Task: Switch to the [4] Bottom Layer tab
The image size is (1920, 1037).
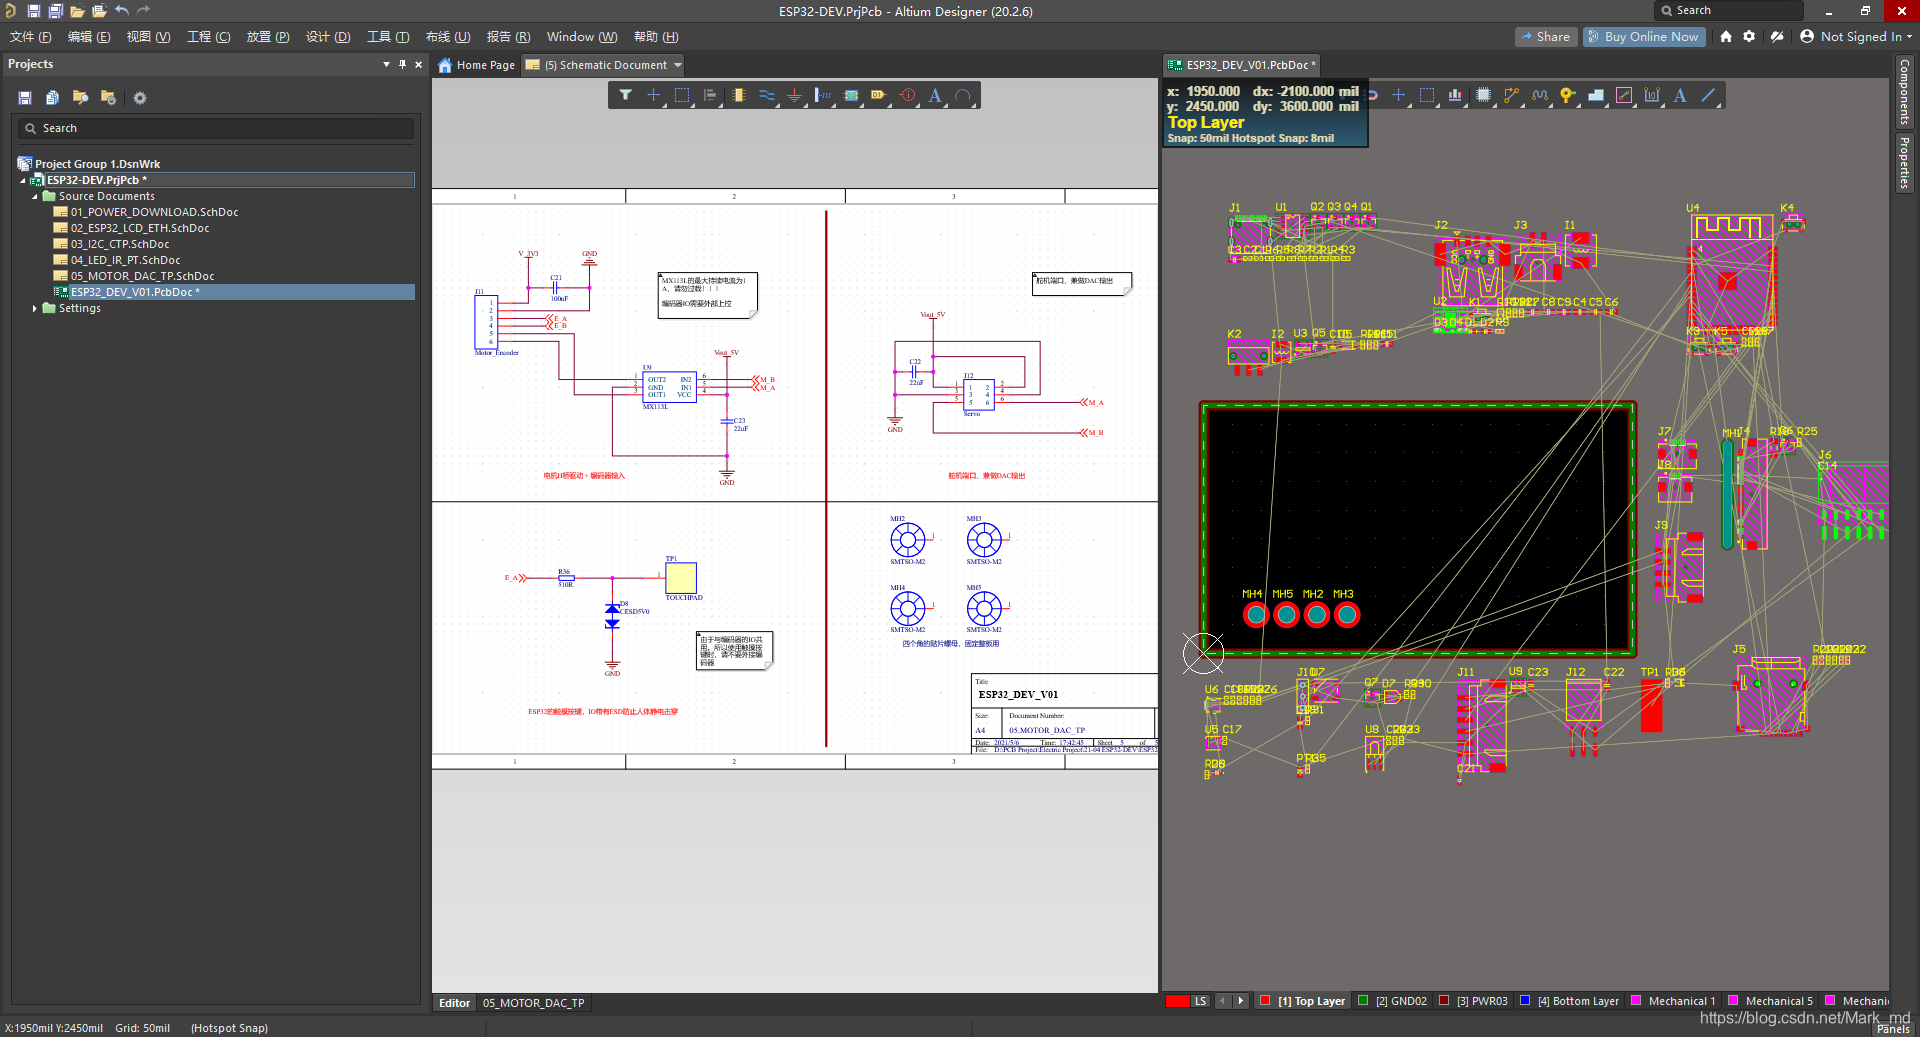Action: click(1577, 1001)
